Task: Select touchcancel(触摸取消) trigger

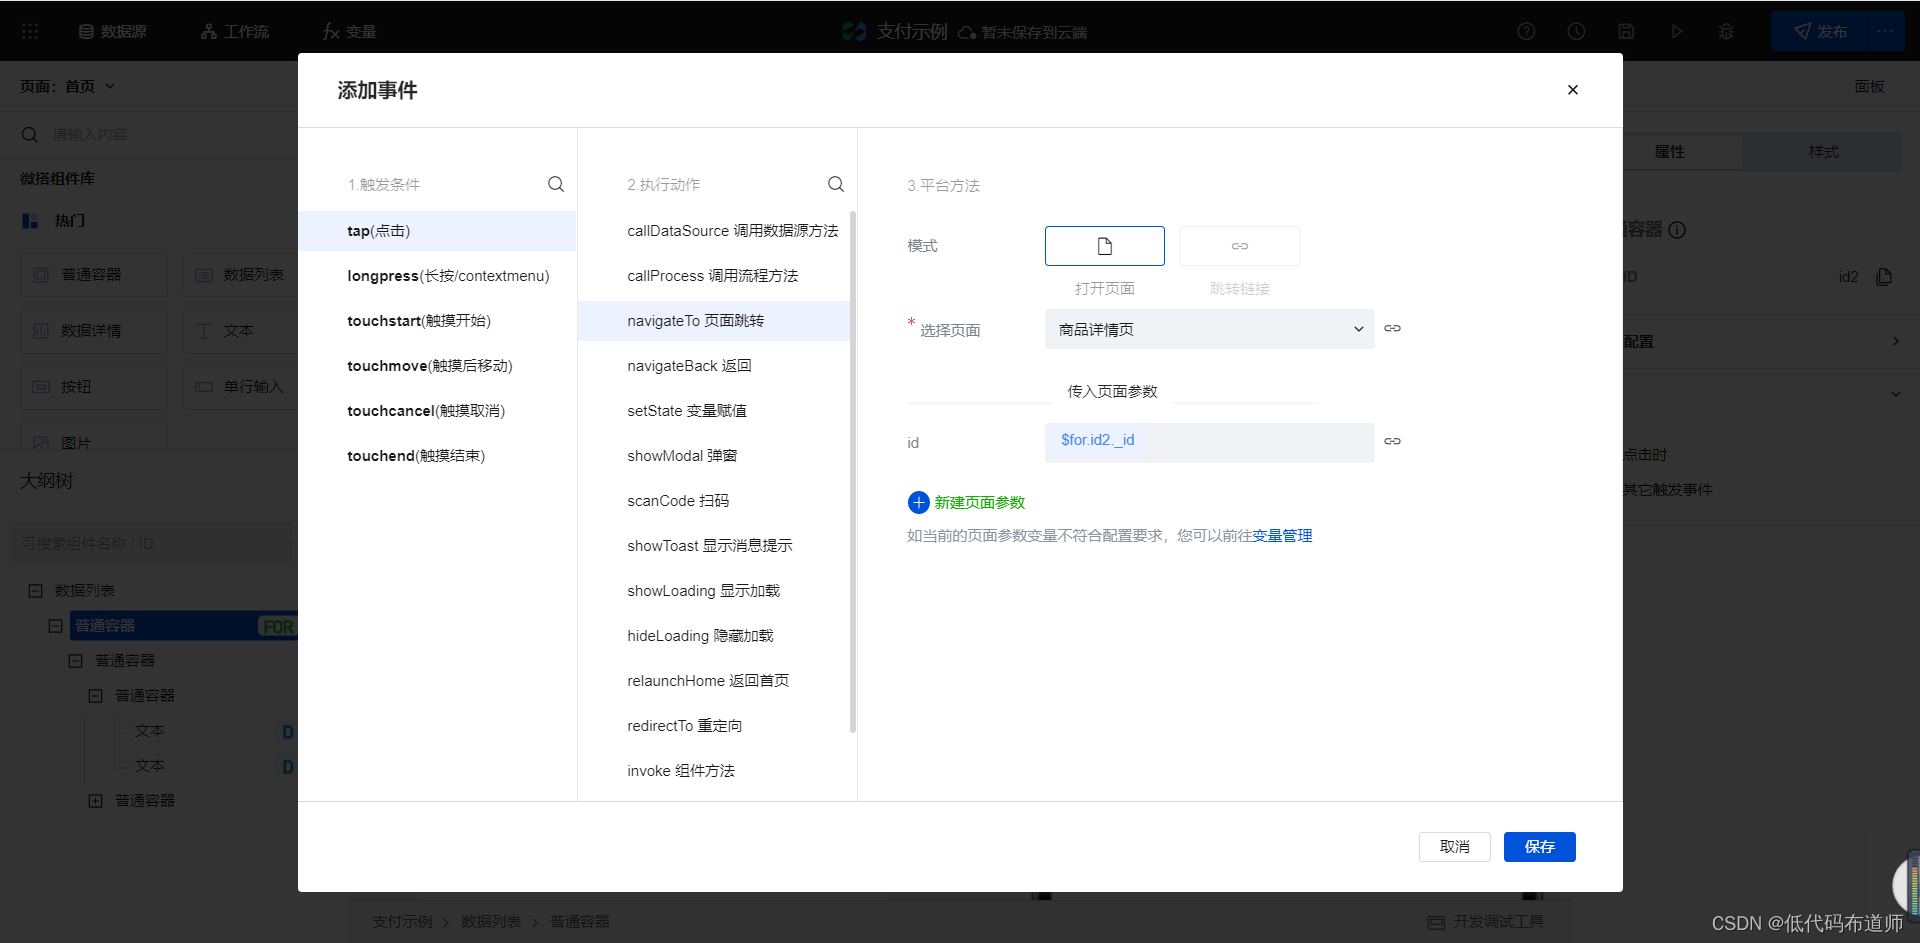Action: coord(437,411)
